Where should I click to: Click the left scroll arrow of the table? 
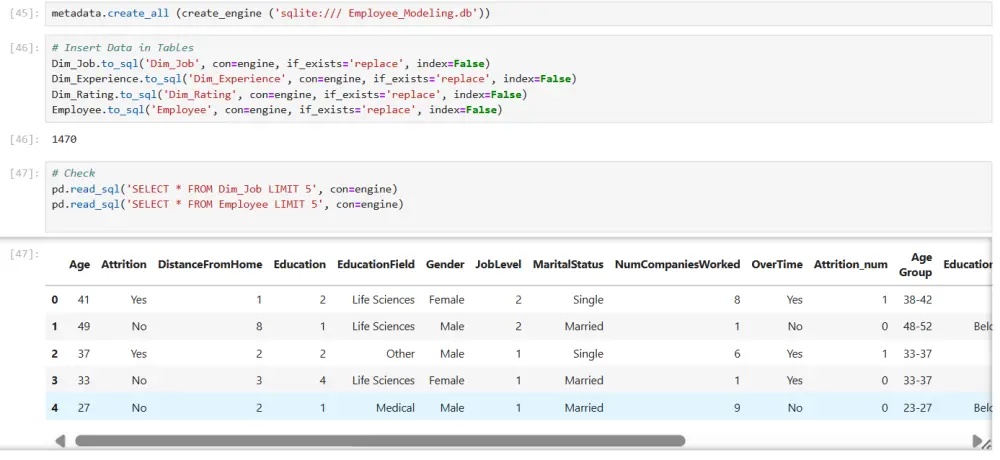pos(60,441)
